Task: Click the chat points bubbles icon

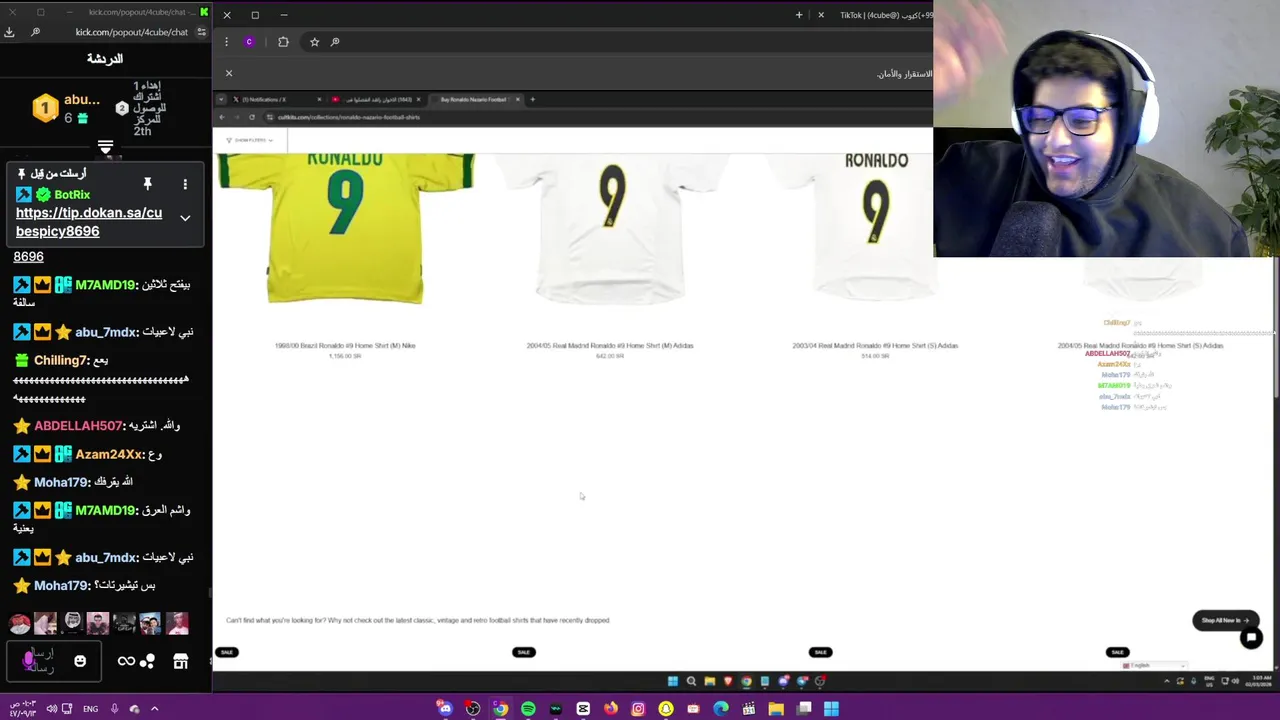Action: pos(148,661)
